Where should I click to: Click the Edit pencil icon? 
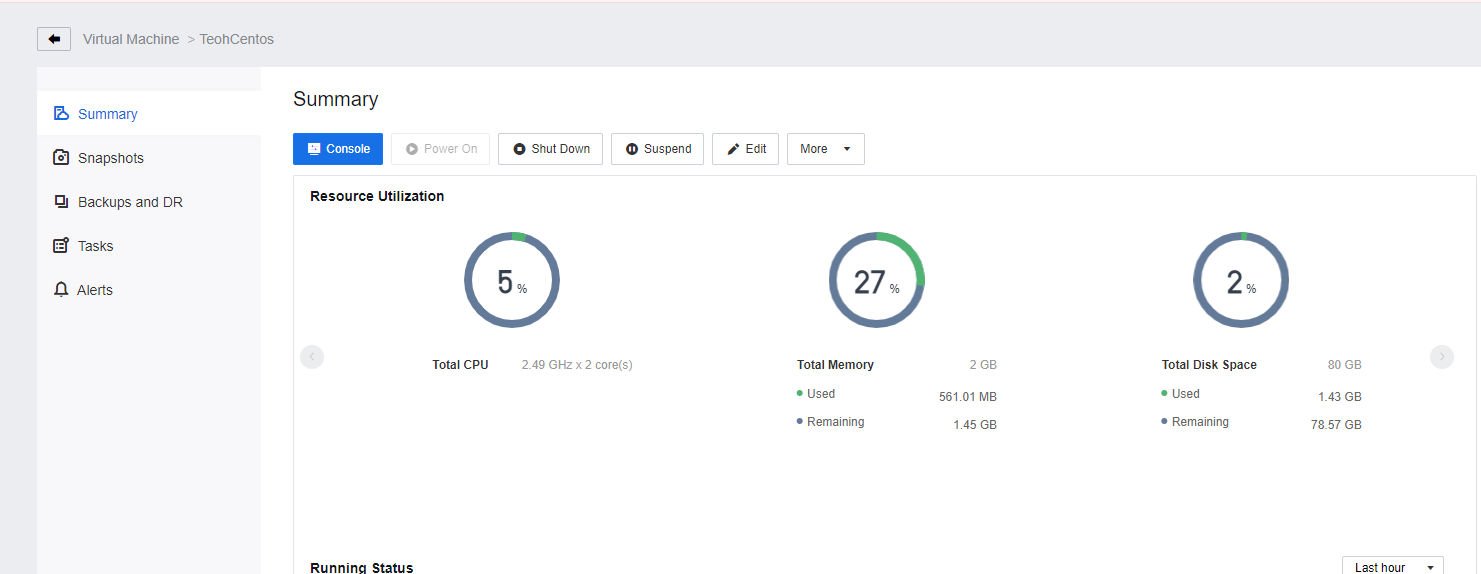(734, 149)
